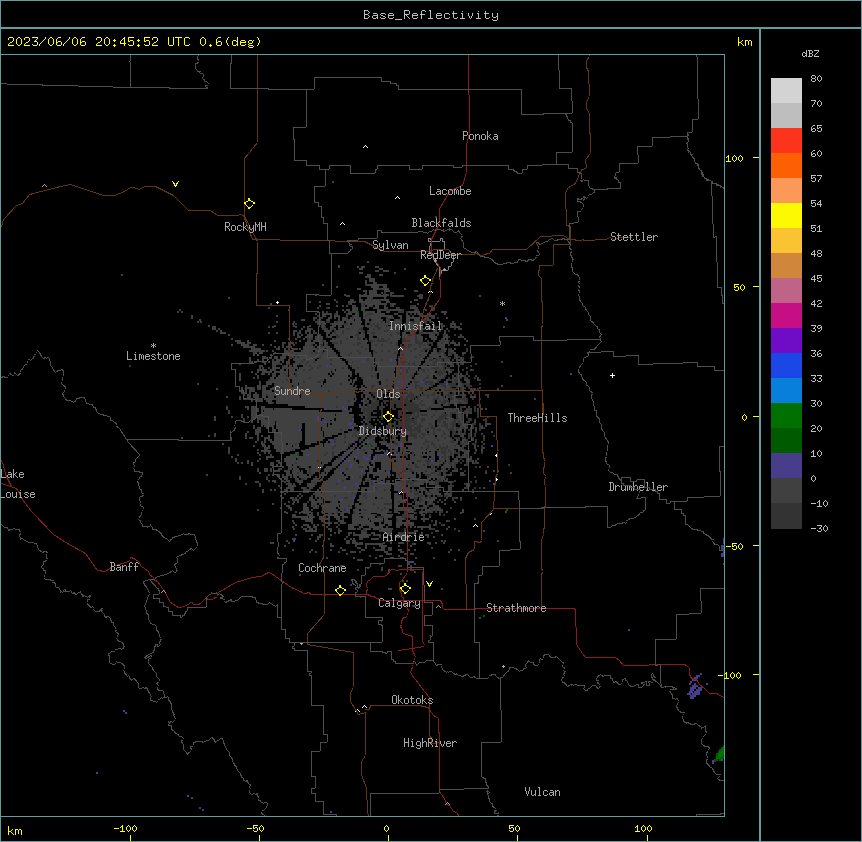
Task: Click the purple echo cluster near southeast map edge
Action: [695, 686]
